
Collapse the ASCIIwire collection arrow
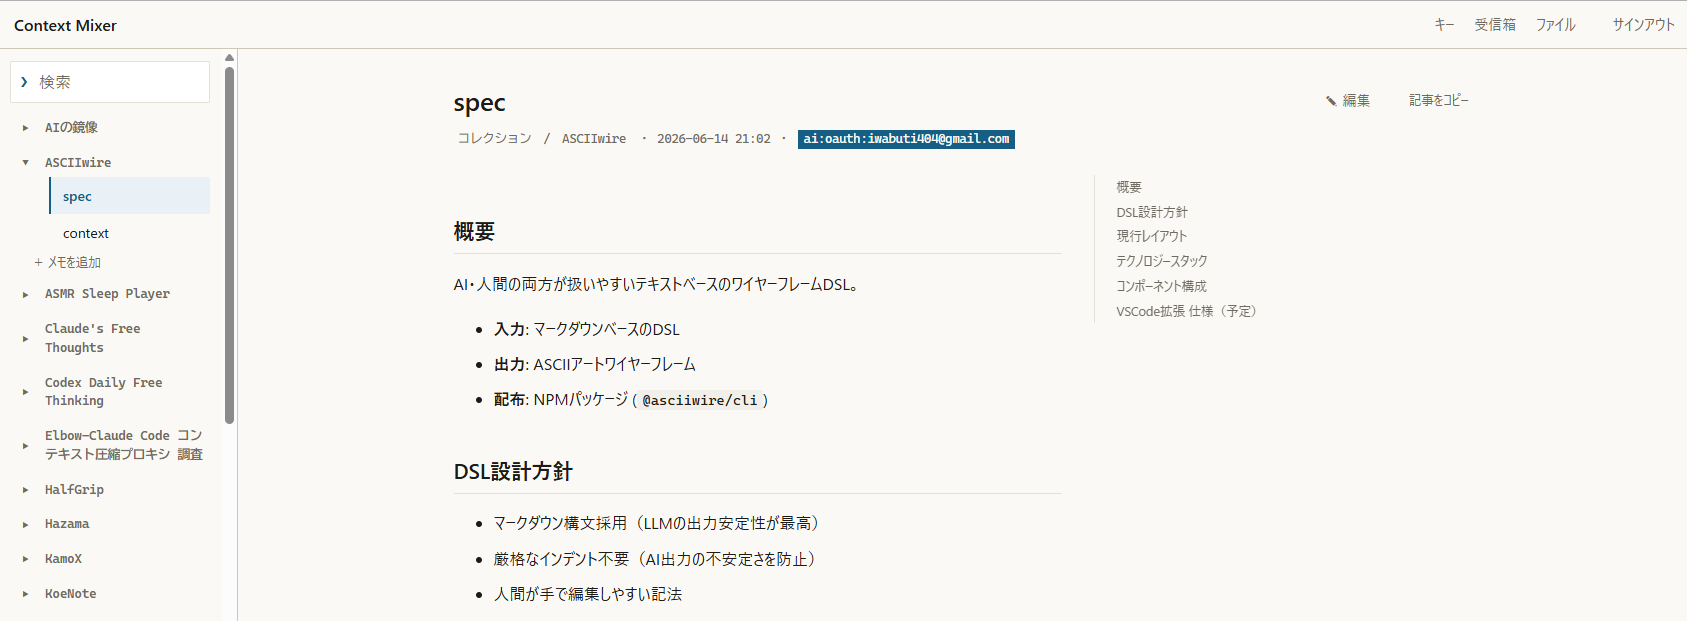pyautogui.click(x=25, y=162)
